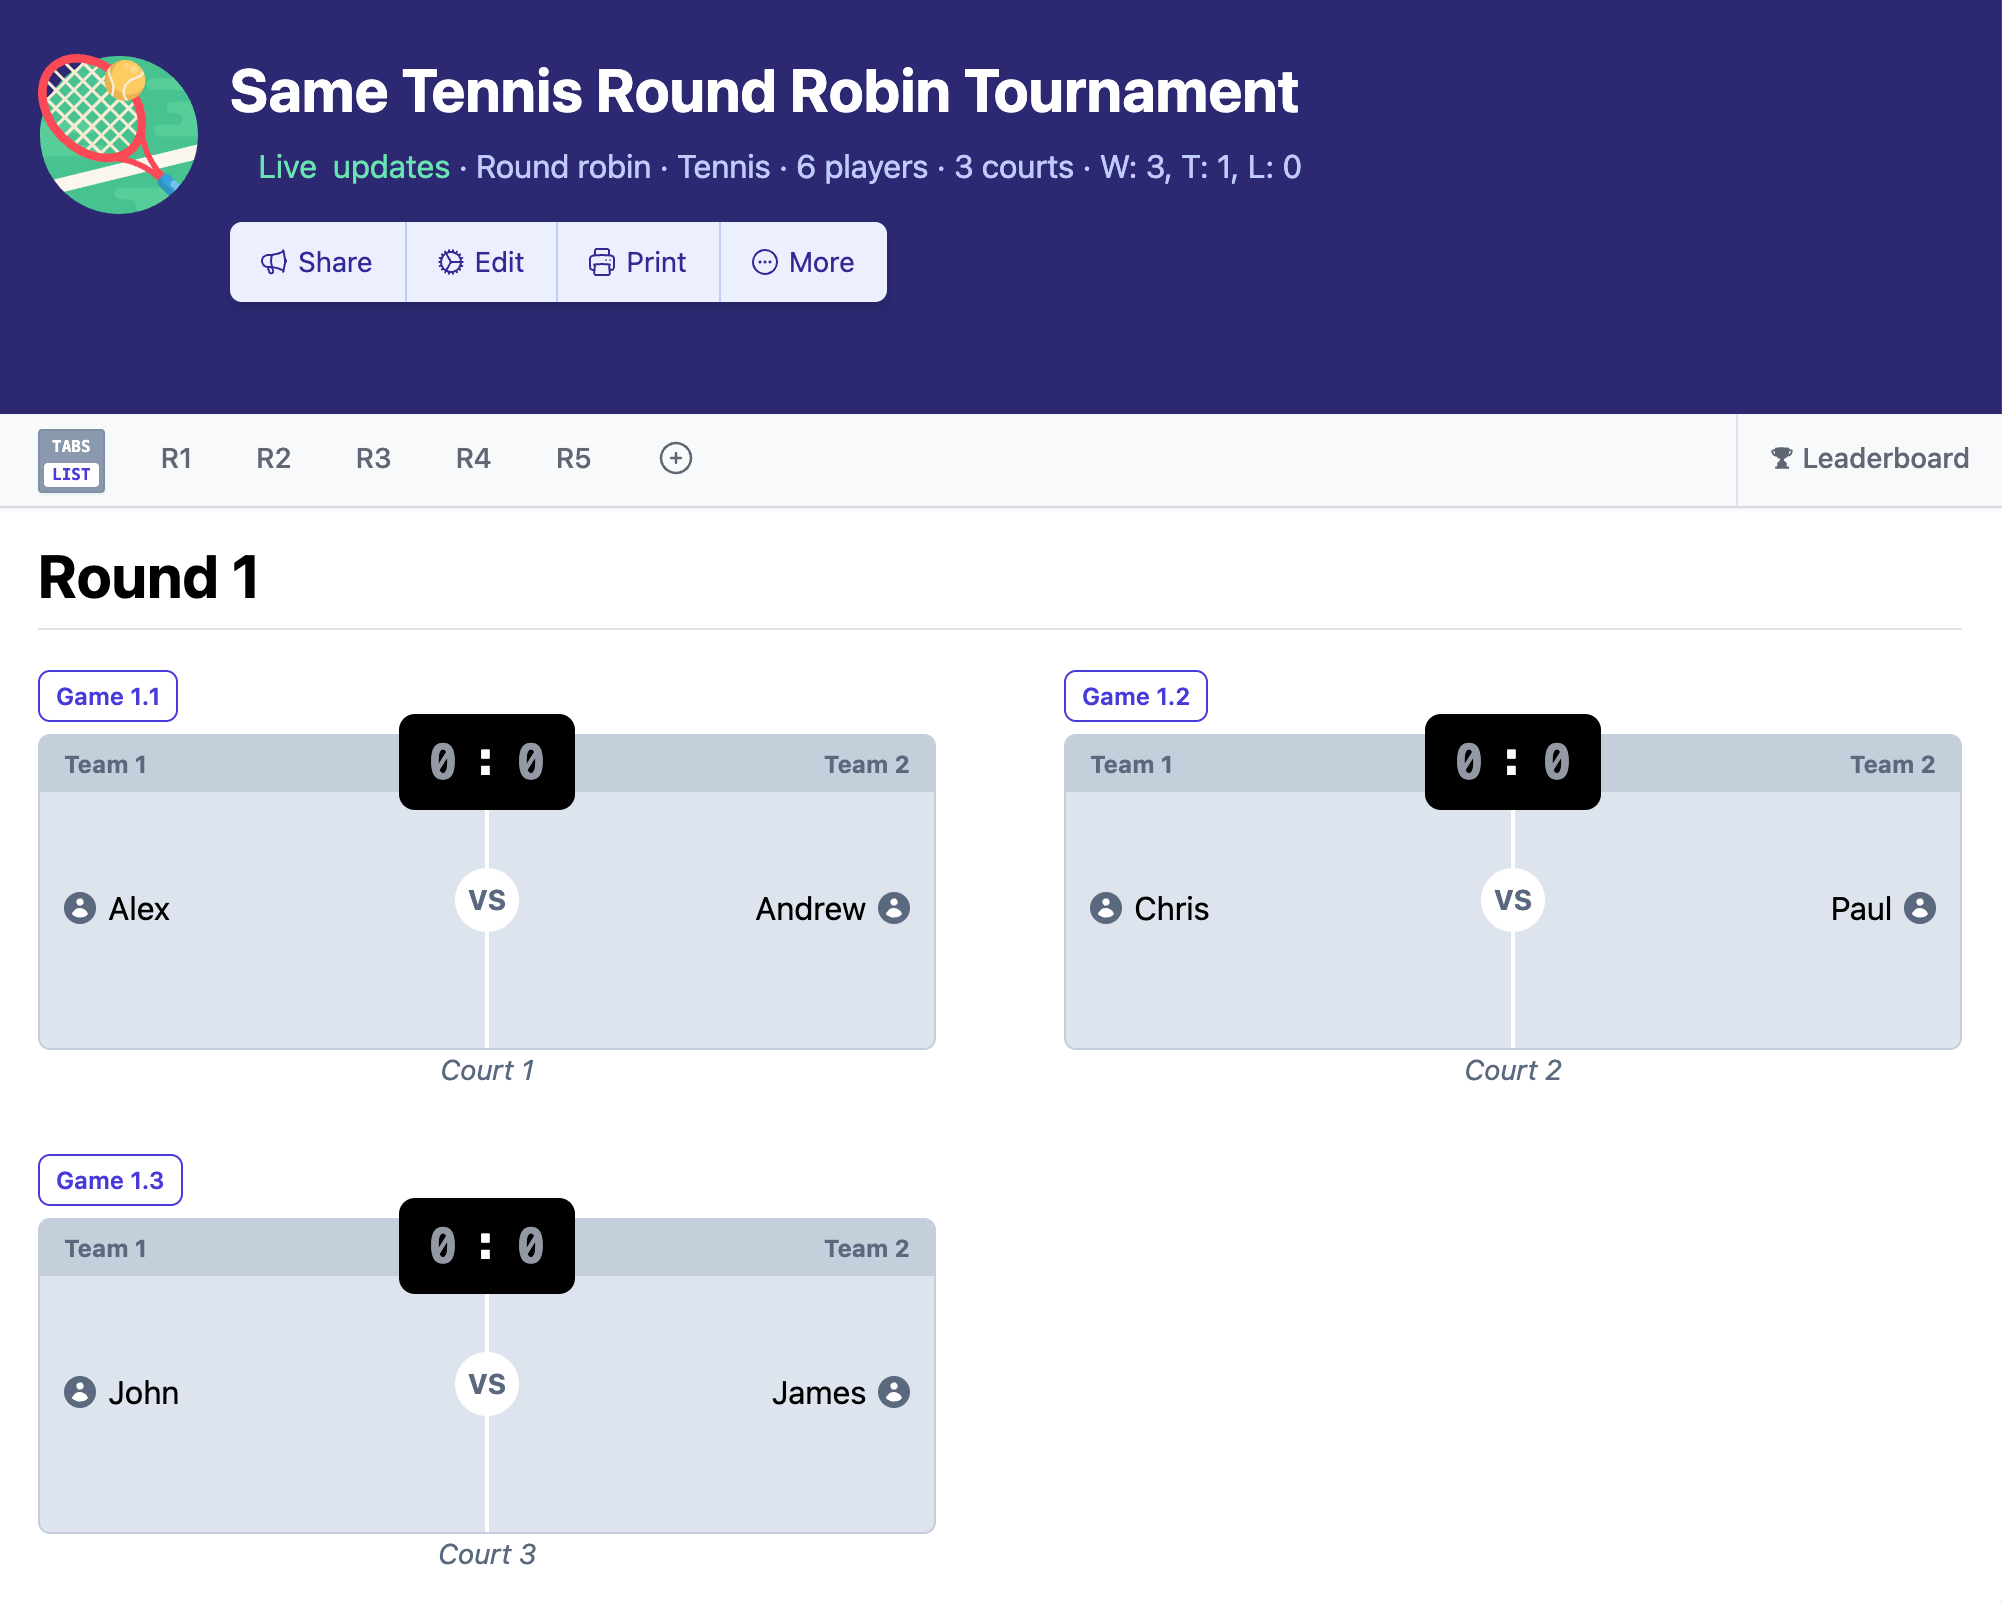The width and height of the screenshot is (2002, 1604).
Task: Open the tournament logo image
Action: coord(120,133)
